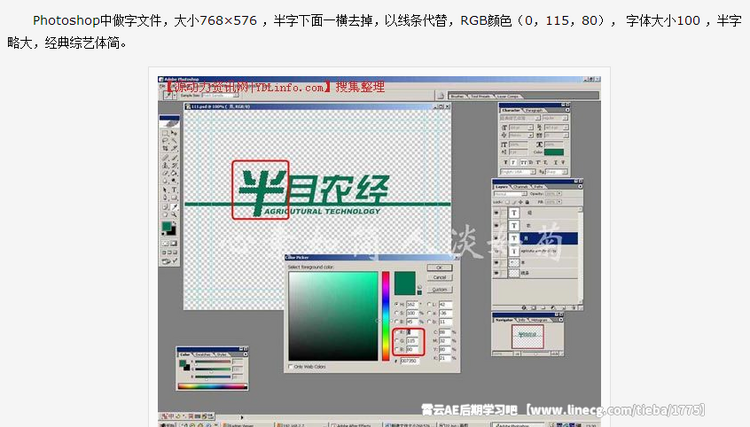Select the Zoom magnifier tool

[174, 214]
